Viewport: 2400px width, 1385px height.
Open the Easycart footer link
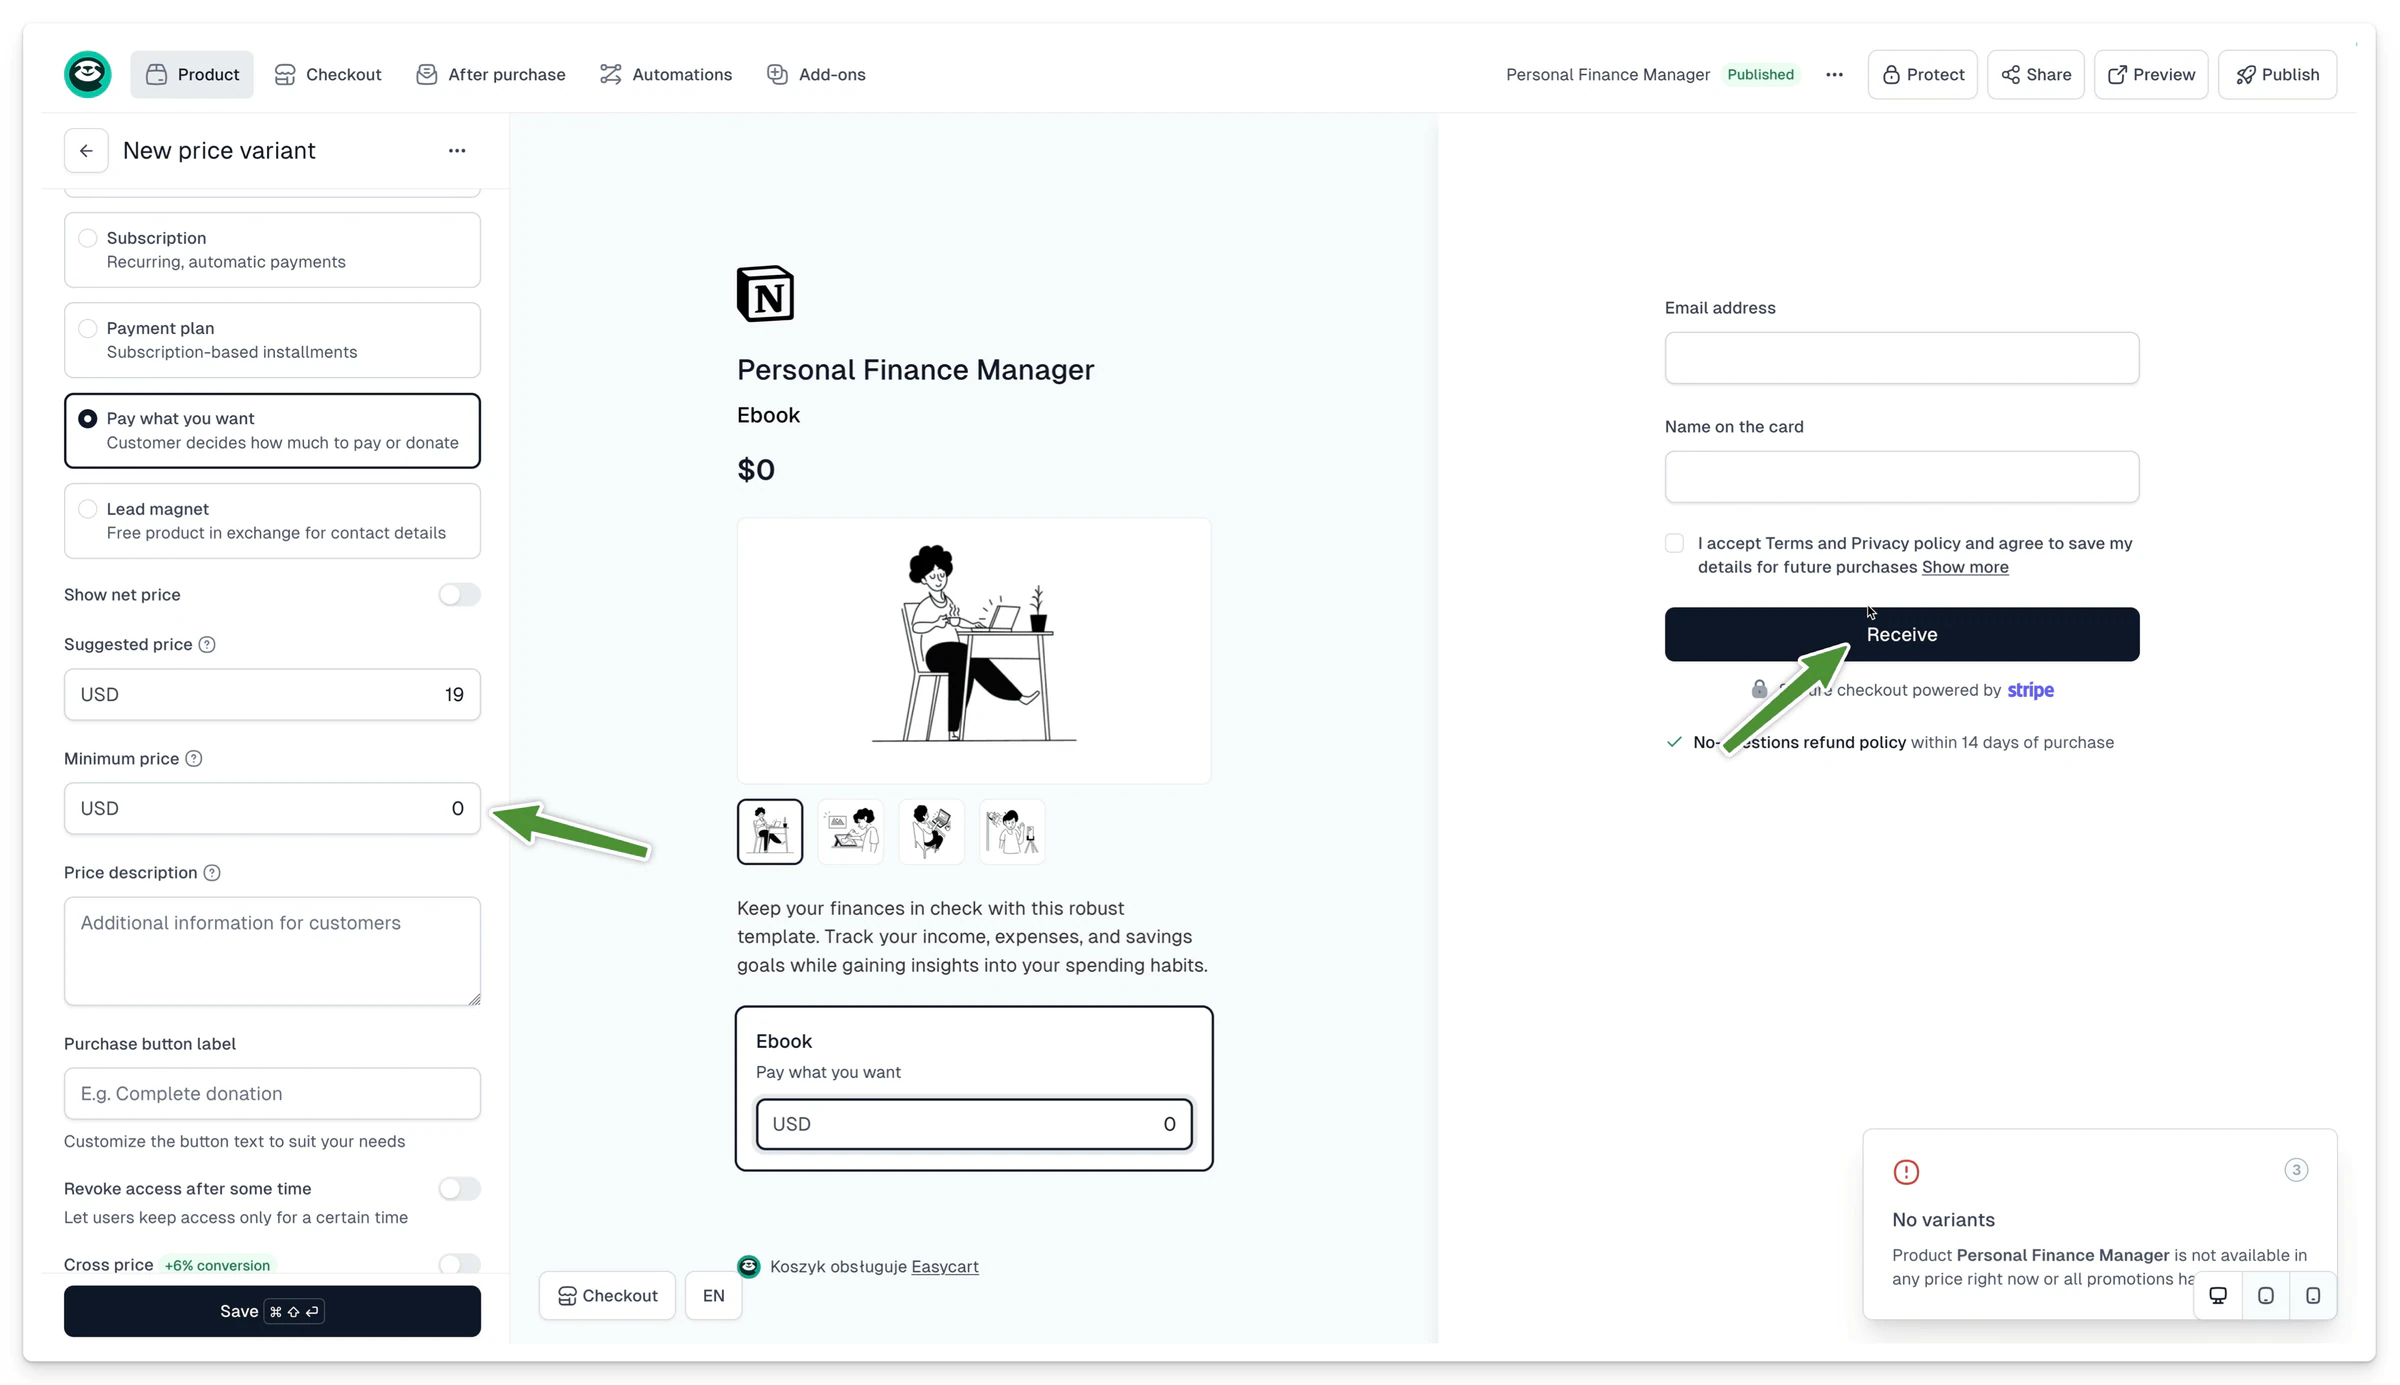[944, 1267]
